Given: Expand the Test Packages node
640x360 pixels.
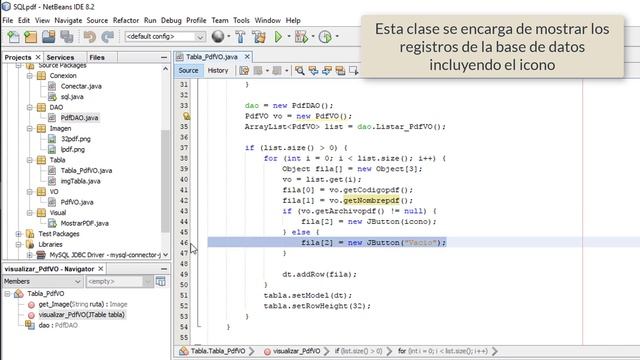Looking at the screenshot, I should point(18,234).
